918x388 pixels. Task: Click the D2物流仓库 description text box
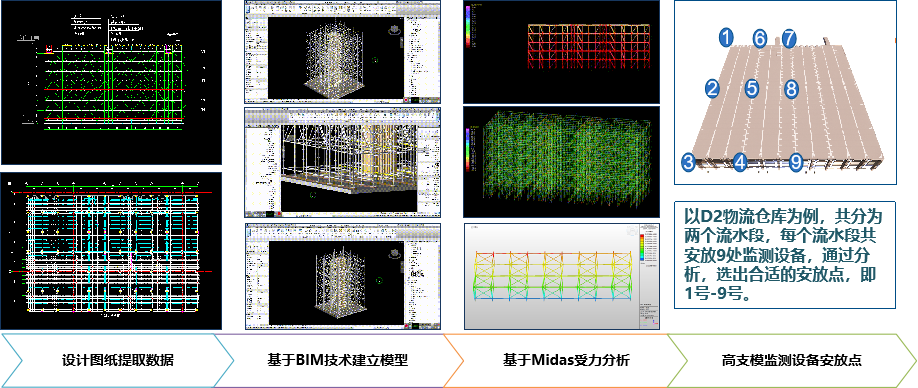(786, 255)
